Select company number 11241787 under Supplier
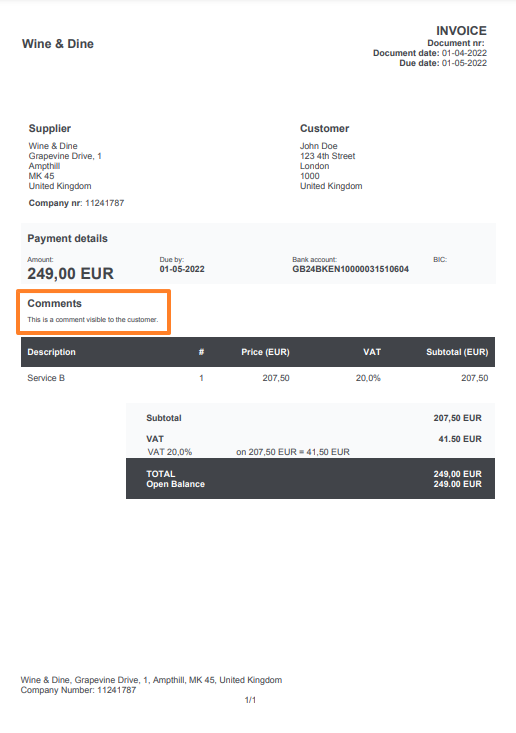516x733 pixels. coord(104,203)
